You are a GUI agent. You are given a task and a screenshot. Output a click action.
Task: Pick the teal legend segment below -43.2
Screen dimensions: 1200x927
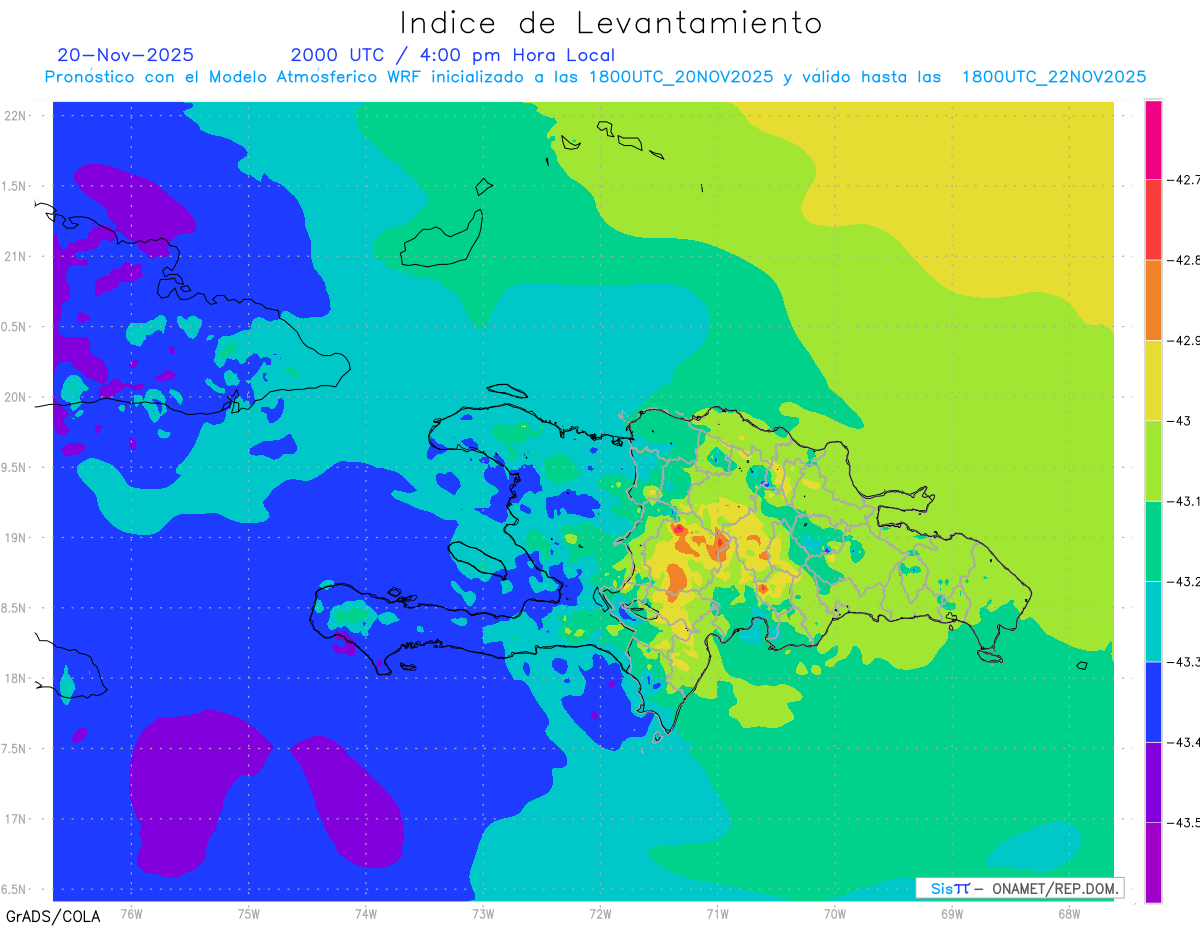pyautogui.click(x=1154, y=621)
